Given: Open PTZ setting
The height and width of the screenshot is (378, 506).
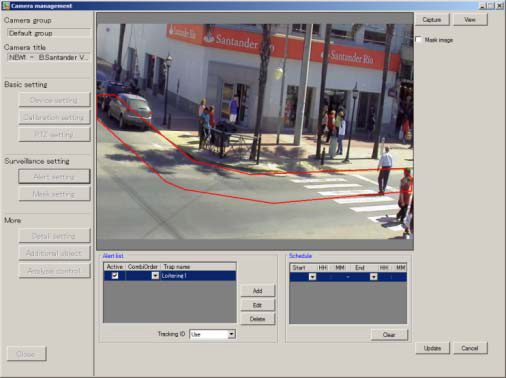Looking at the screenshot, I should pyautogui.click(x=54, y=135).
